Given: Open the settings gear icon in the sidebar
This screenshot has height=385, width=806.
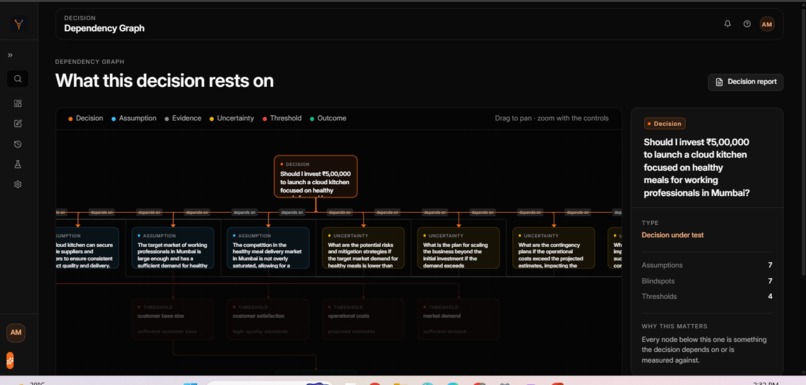Looking at the screenshot, I should [x=17, y=184].
